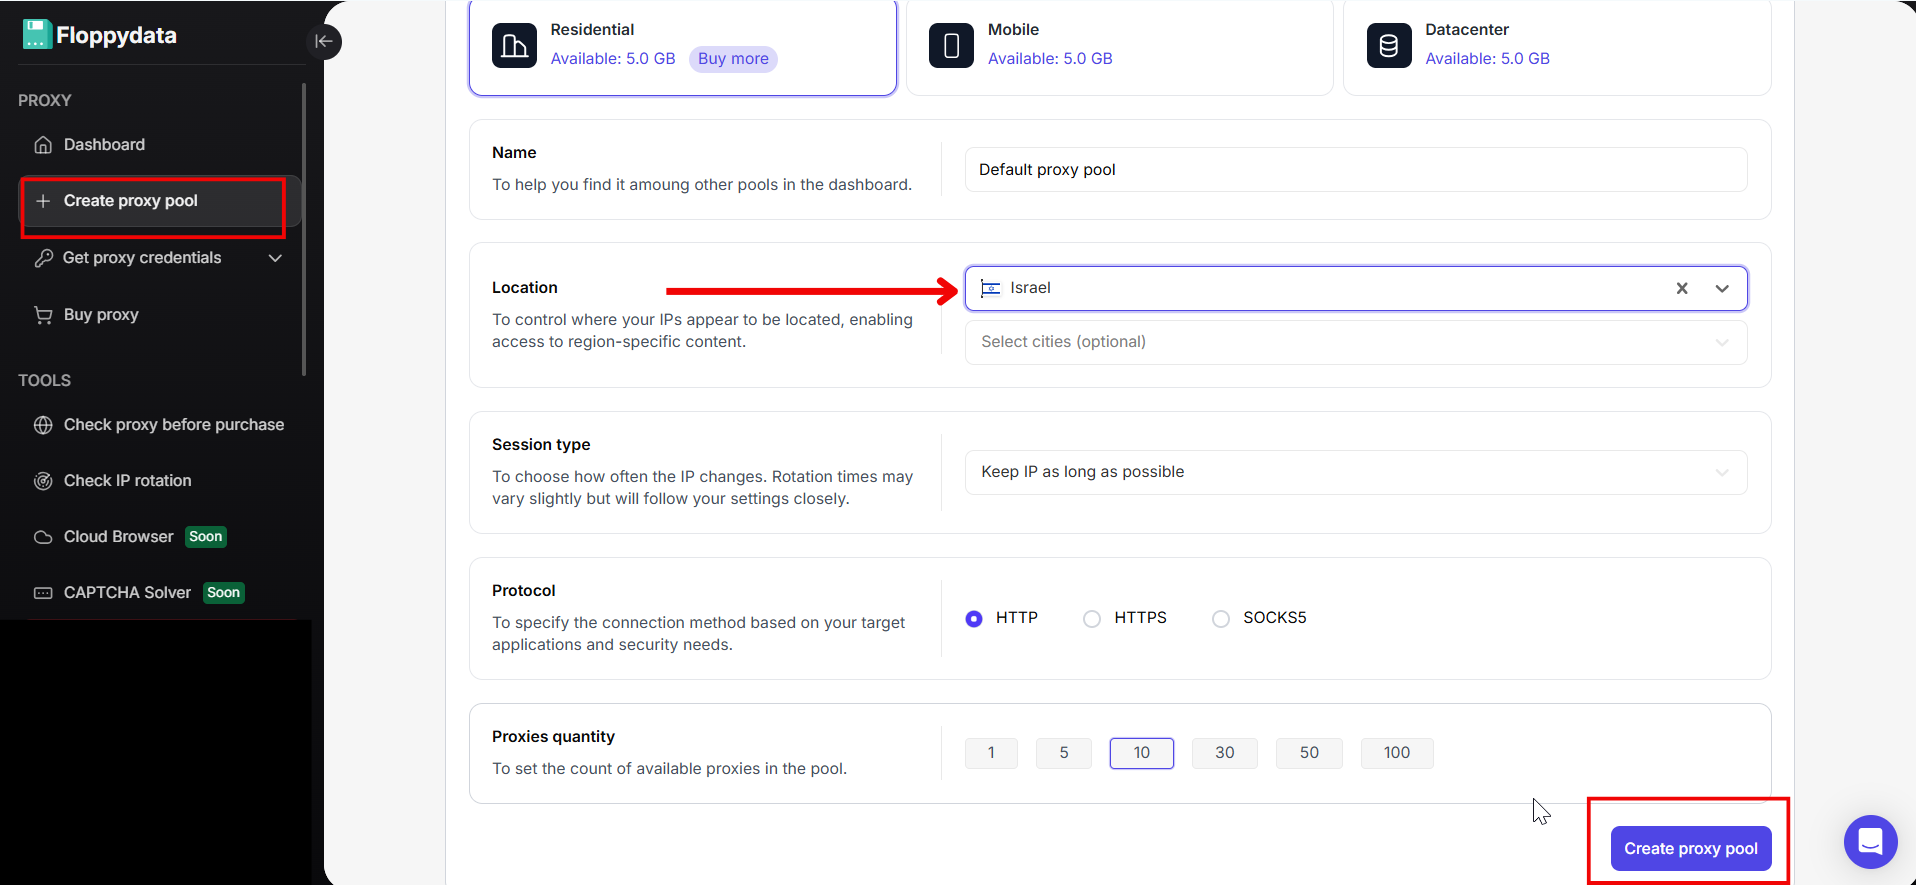
Task: Click the Residential building icon
Action: (x=514, y=45)
